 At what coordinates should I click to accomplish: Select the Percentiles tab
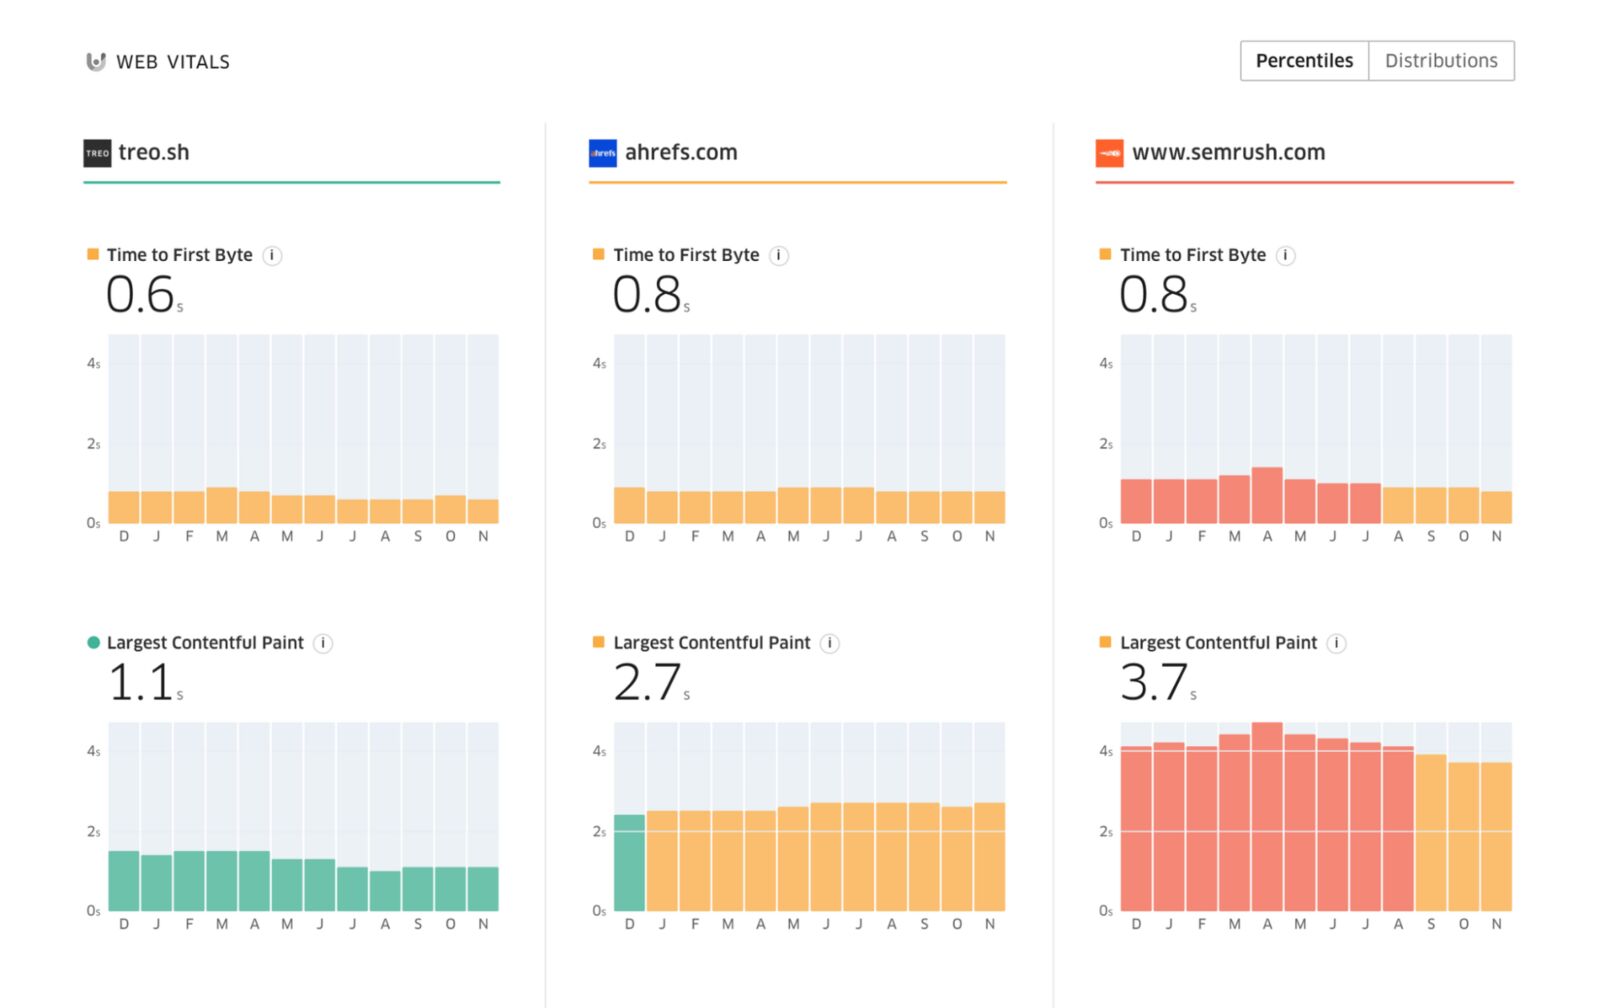pyautogui.click(x=1304, y=61)
